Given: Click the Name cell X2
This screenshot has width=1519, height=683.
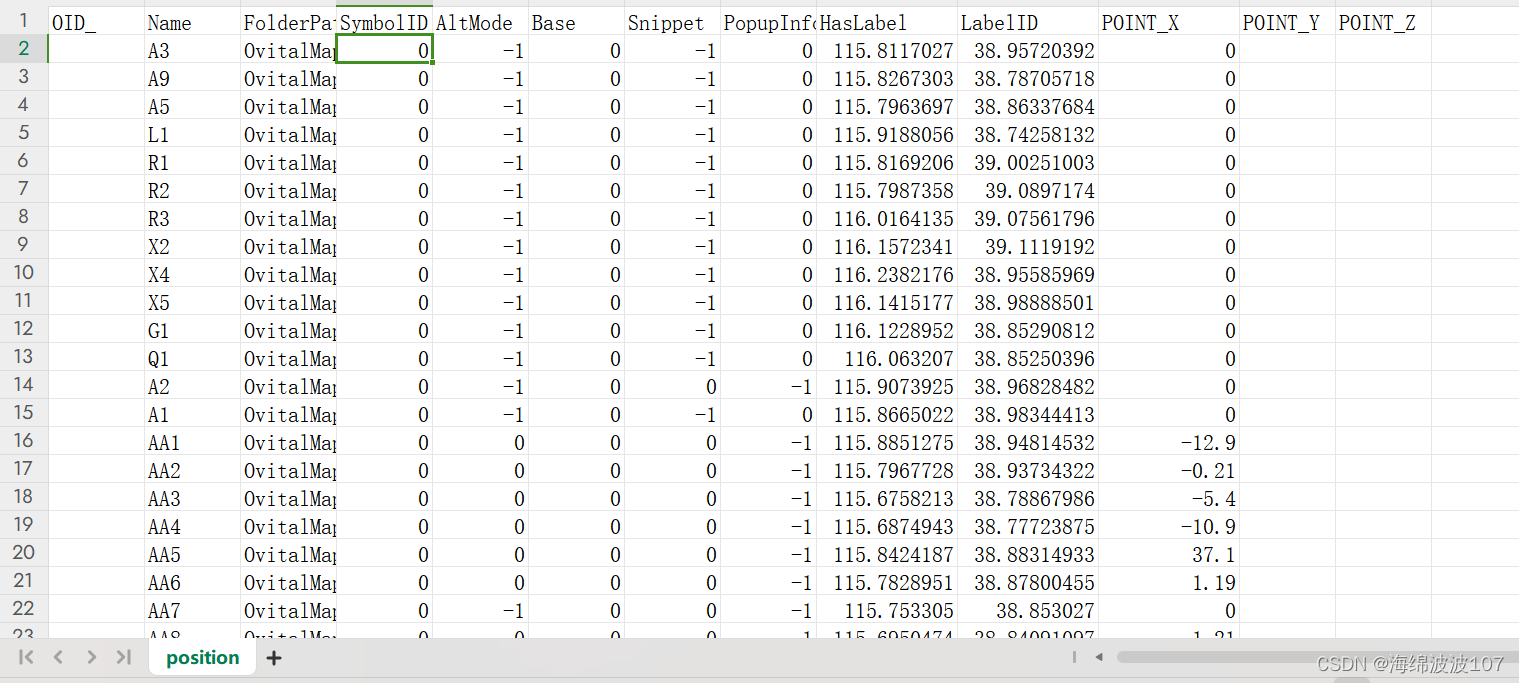Looking at the screenshot, I should click(192, 246).
